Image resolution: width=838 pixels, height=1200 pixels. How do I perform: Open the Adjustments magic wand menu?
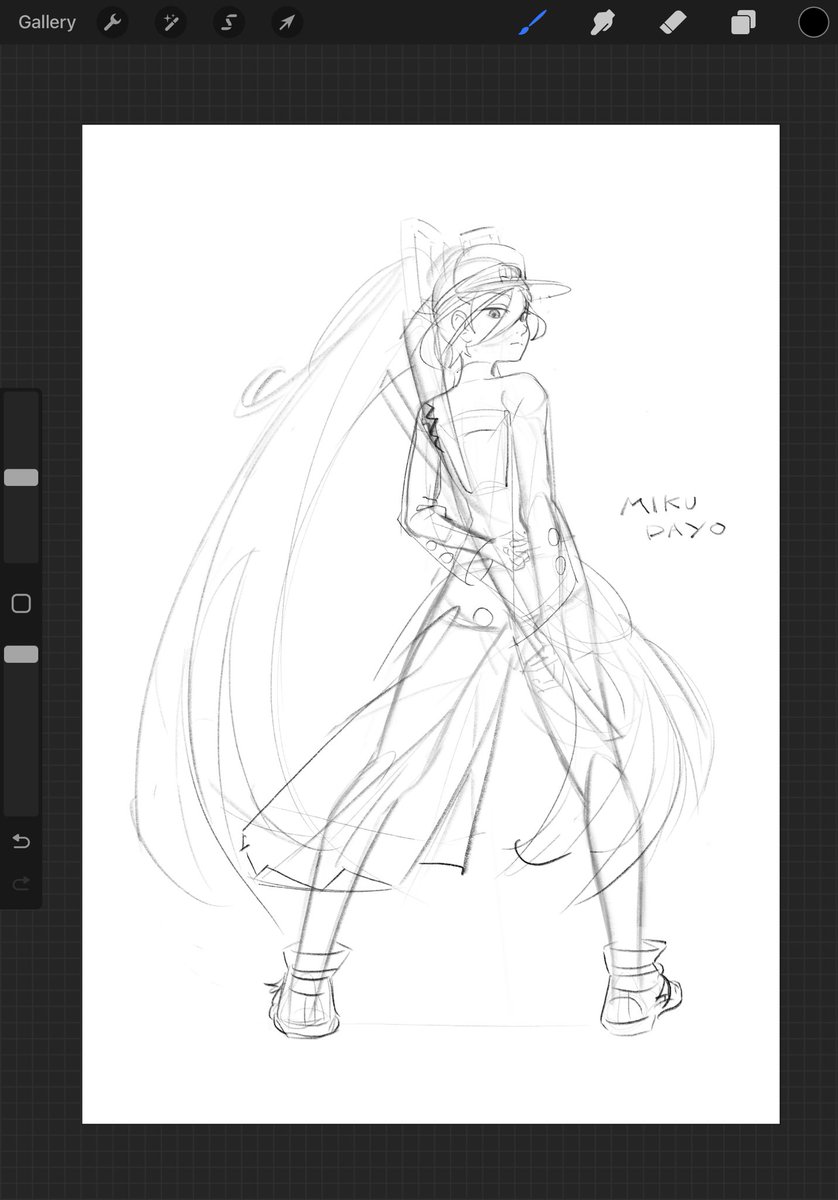click(170, 22)
